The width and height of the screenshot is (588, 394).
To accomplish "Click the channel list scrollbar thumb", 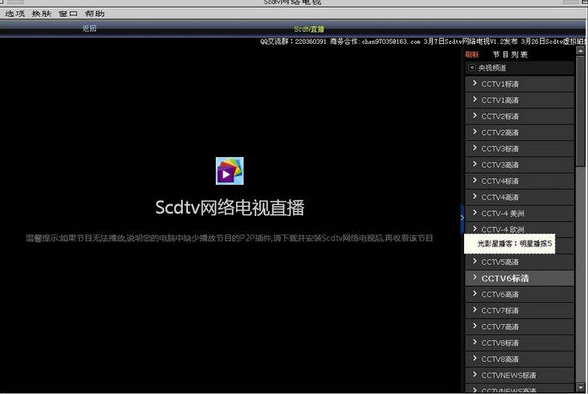I will click(x=580, y=111).
